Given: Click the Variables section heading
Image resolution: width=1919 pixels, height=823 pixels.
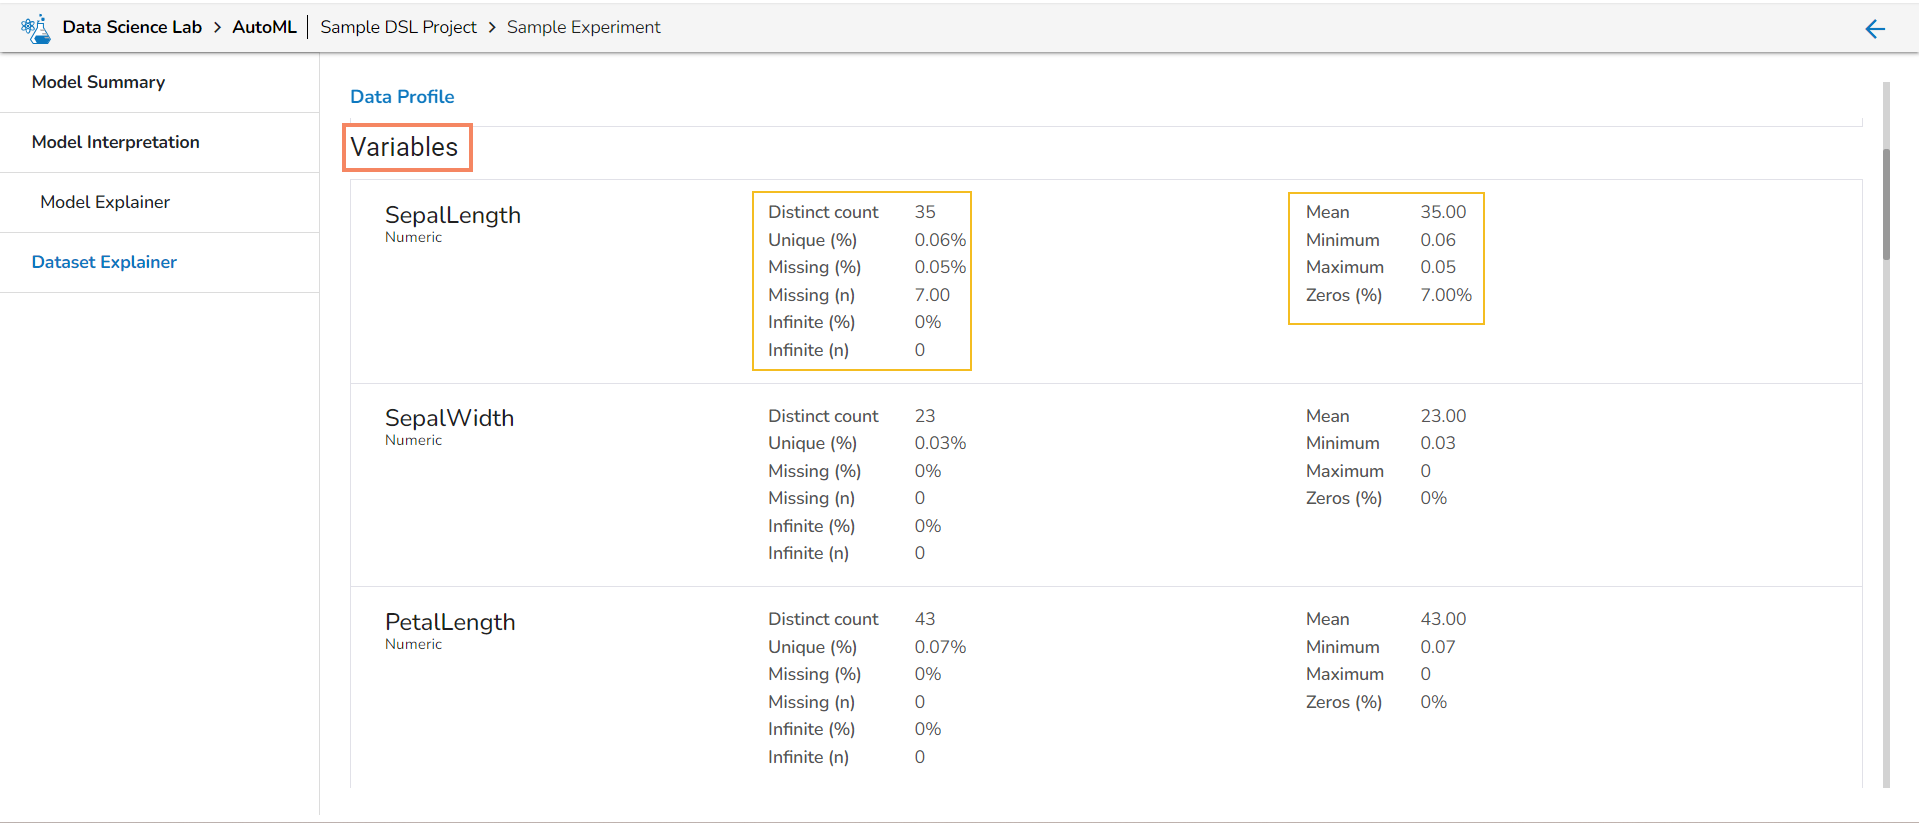Looking at the screenshot, I should pos(404,147).
